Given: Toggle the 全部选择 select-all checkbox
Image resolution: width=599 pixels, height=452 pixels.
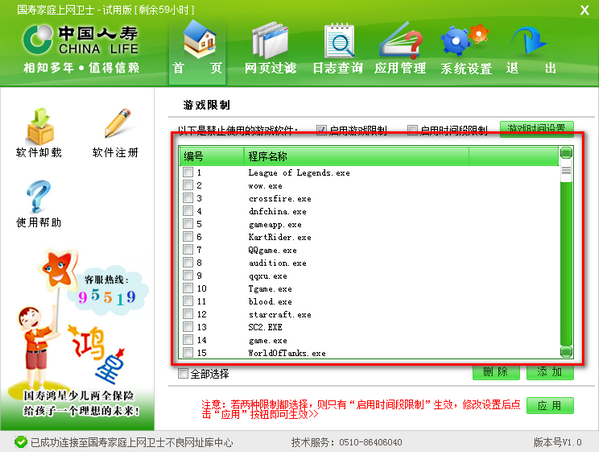Looking at the screenshot, I should (183, 374).
